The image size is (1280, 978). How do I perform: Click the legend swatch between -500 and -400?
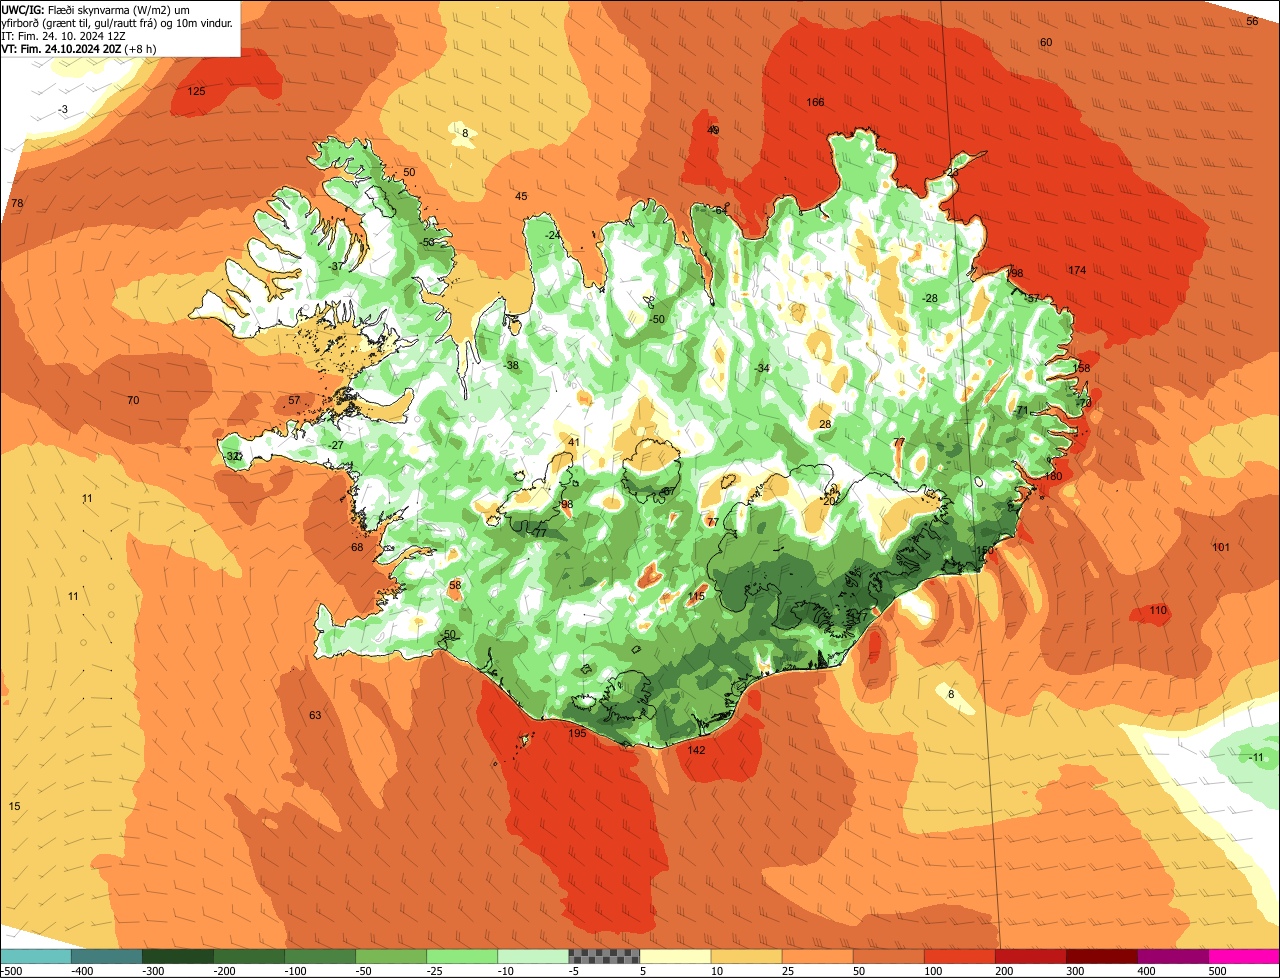[x=36, y=956]
